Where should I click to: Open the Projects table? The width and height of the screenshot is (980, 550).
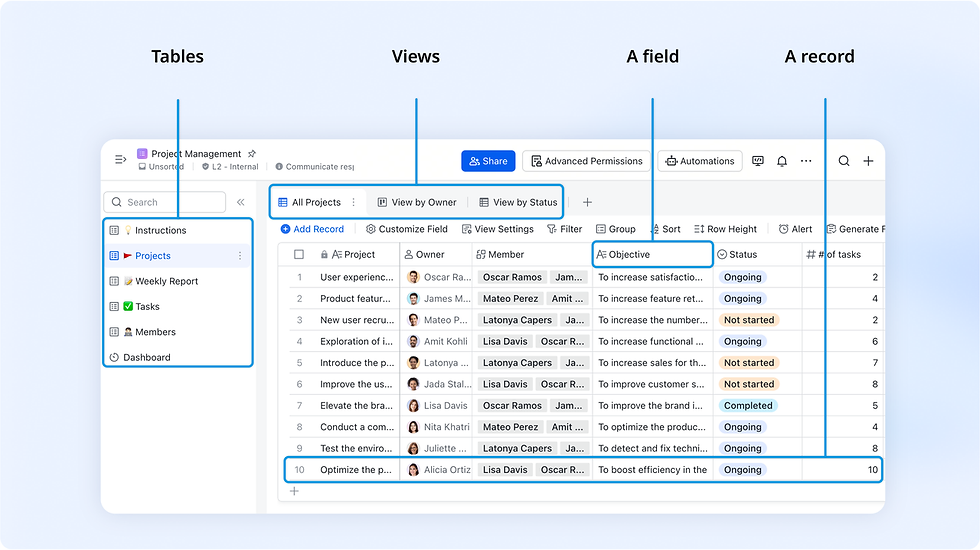pos(178,256)
